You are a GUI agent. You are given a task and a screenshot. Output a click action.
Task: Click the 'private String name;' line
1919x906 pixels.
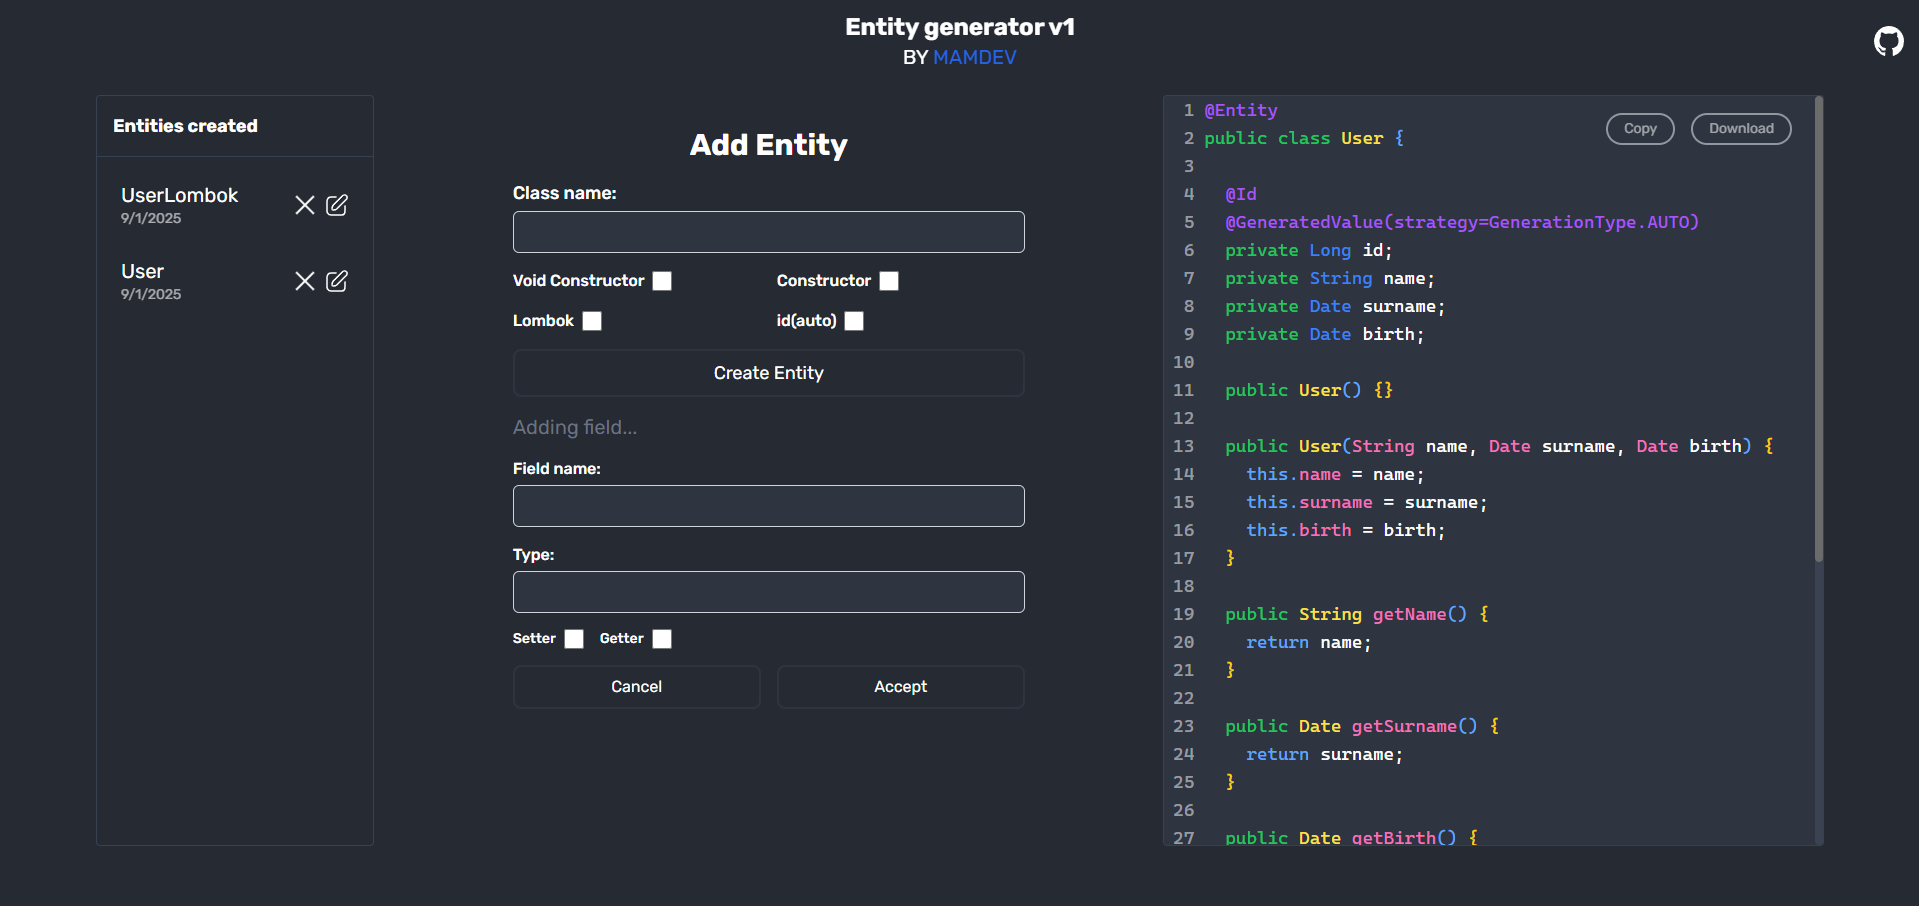point(1330,278)
